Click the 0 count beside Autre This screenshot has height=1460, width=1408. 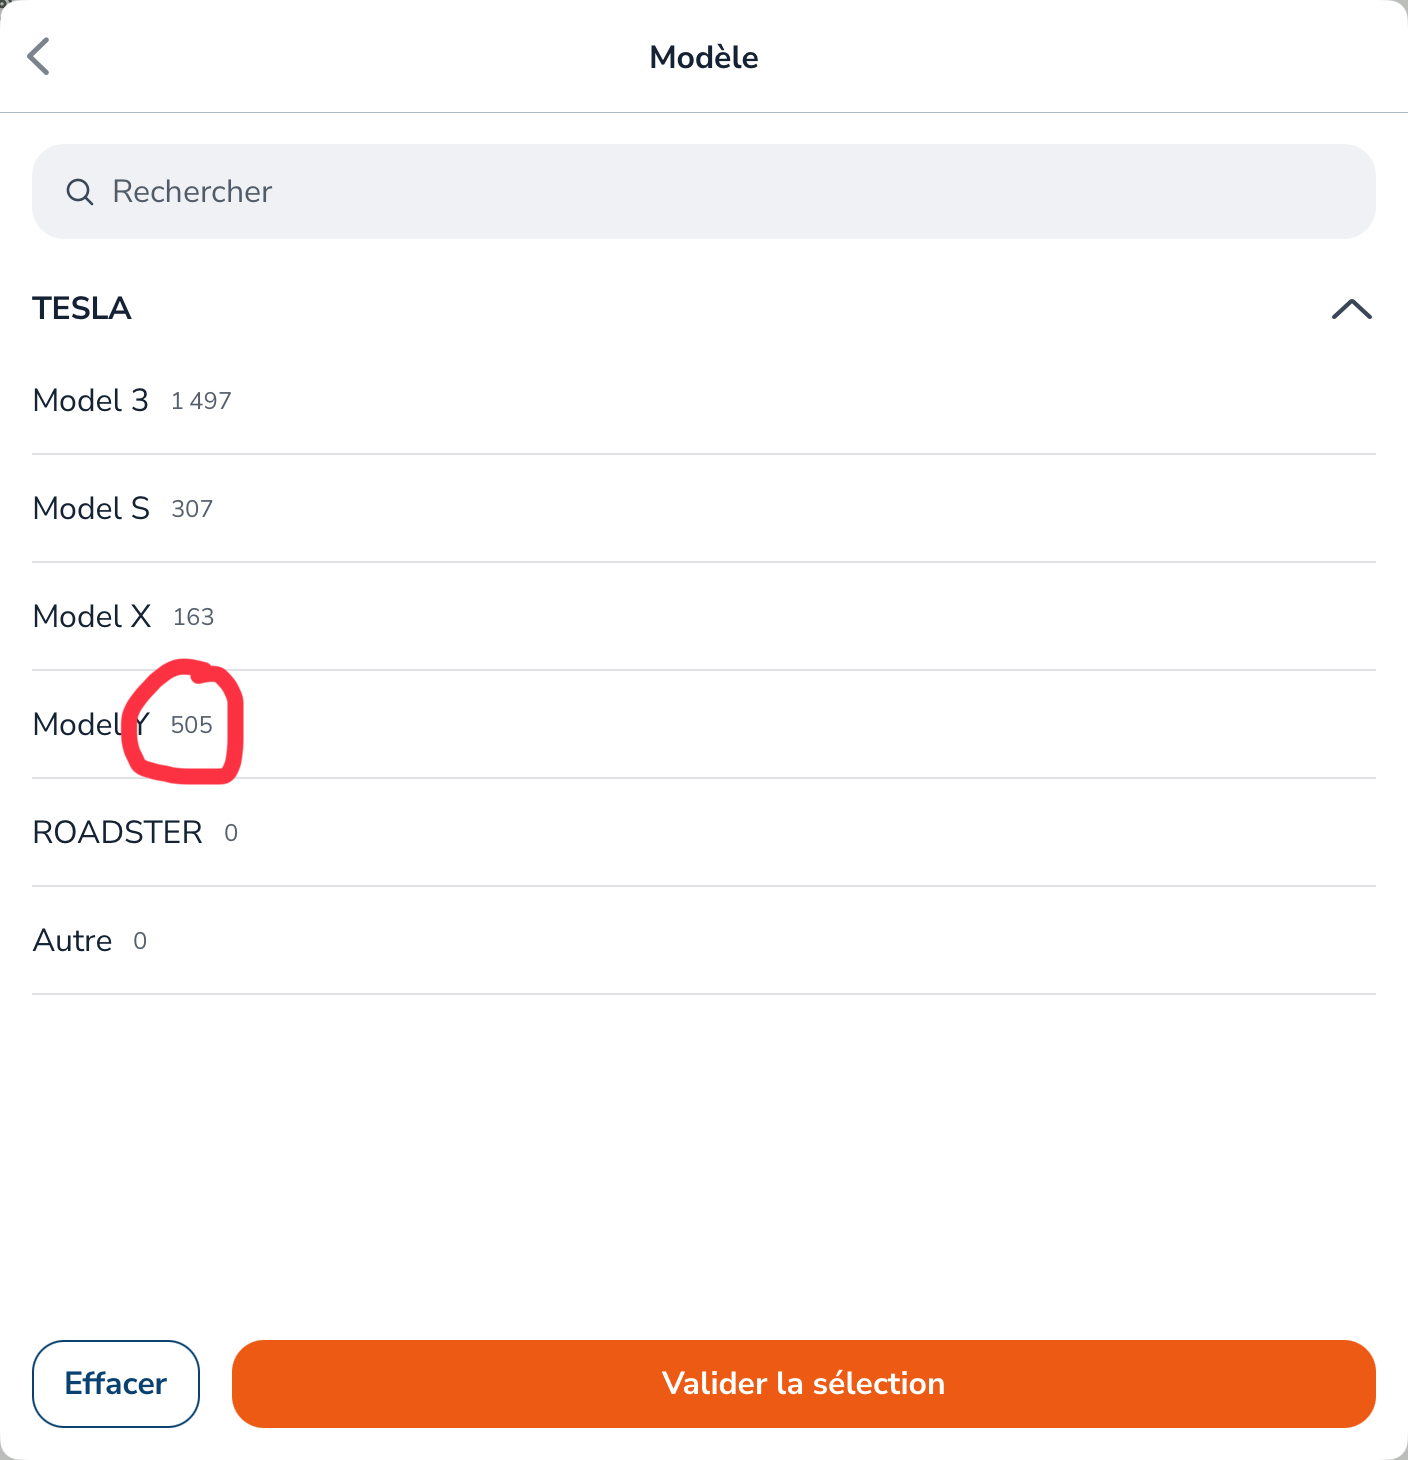coord(140,941)
